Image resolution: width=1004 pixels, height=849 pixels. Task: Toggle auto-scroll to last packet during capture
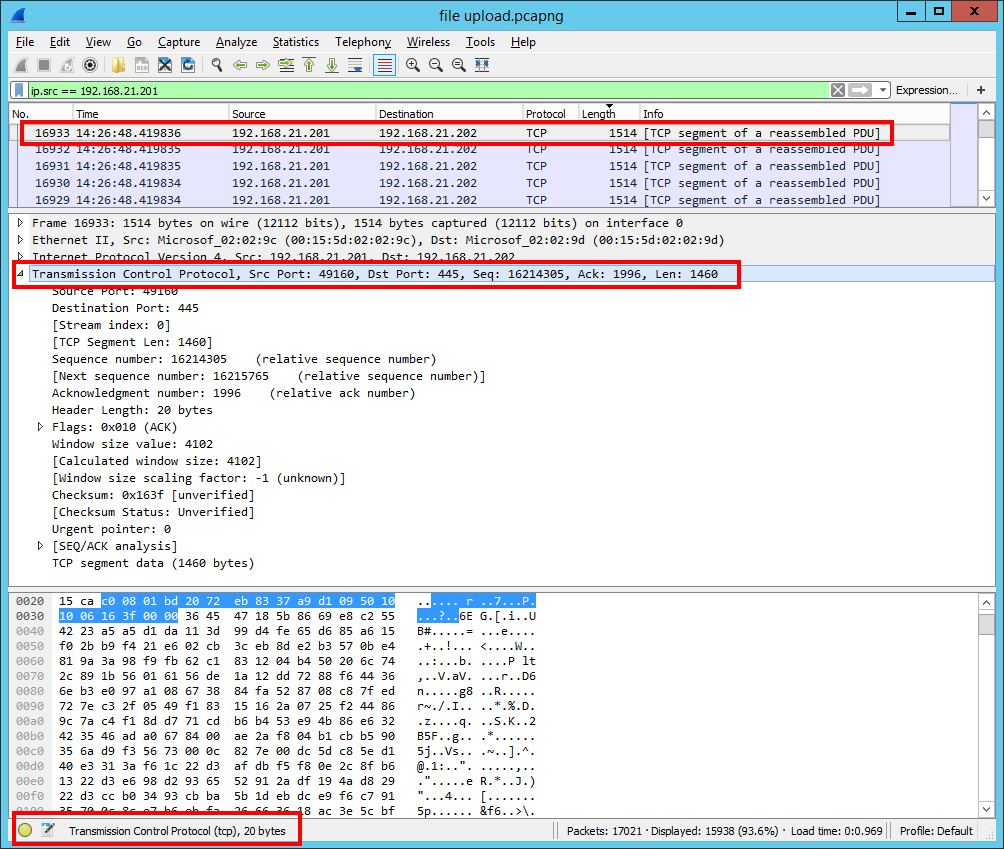click(355, 65)
